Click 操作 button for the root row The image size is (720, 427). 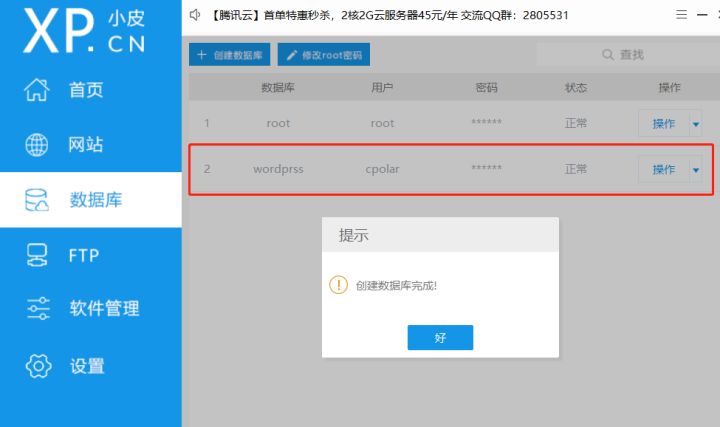click(664, 123)
